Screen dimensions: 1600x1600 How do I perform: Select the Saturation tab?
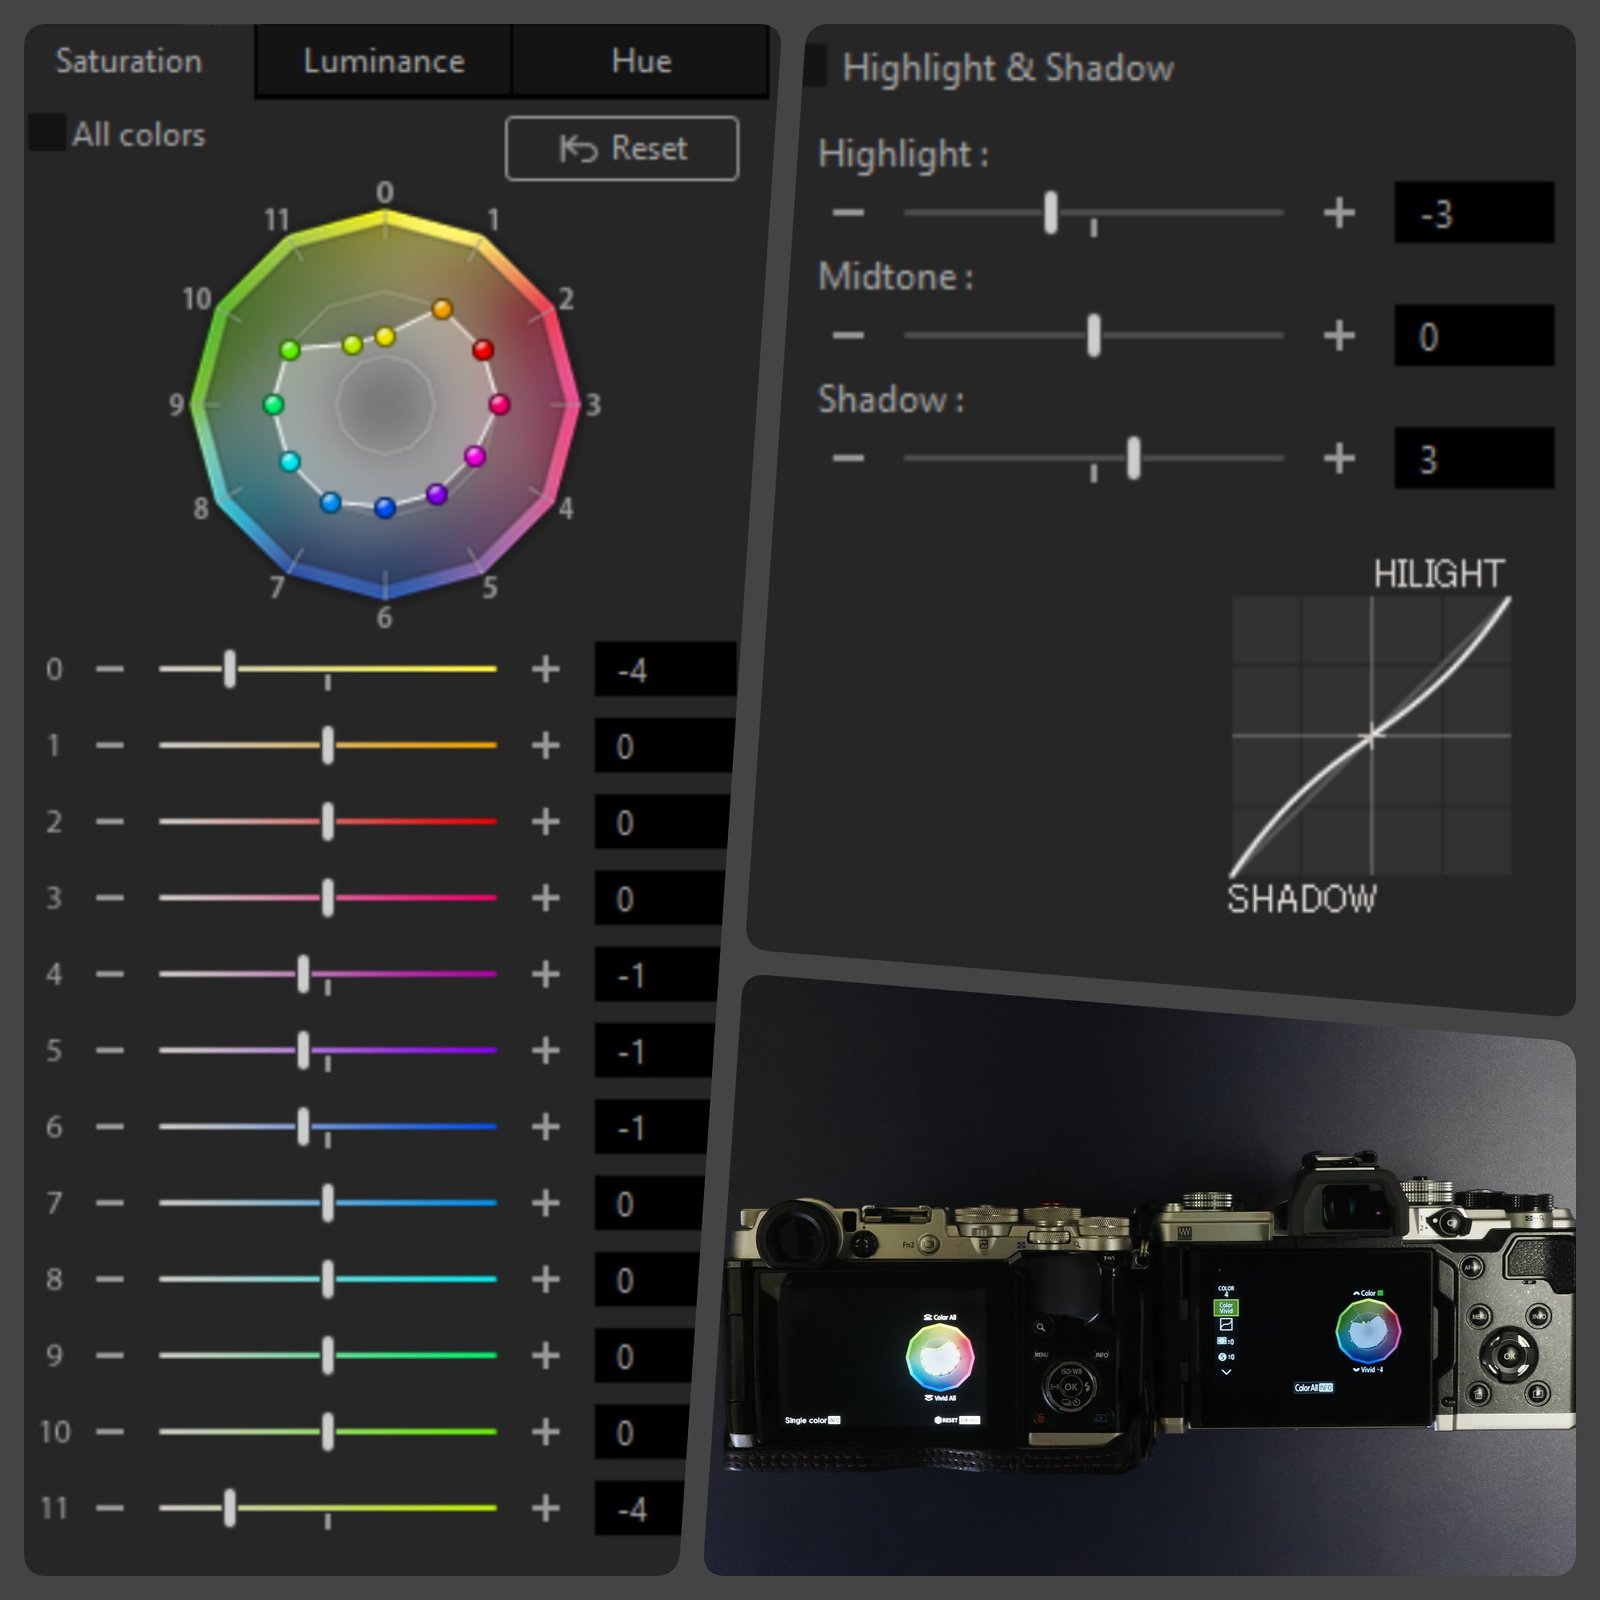click(x=130, y=60)
